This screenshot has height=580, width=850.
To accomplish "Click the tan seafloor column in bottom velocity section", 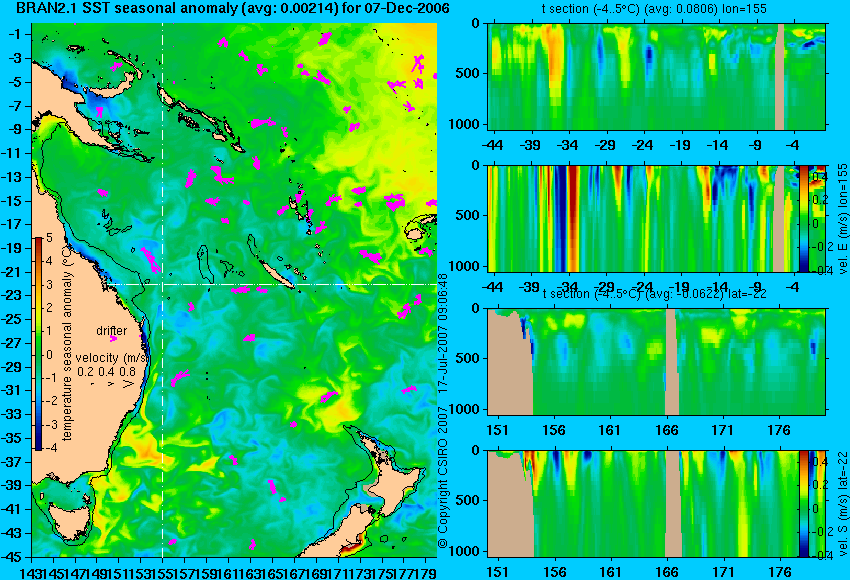I will tap(673, 503).
